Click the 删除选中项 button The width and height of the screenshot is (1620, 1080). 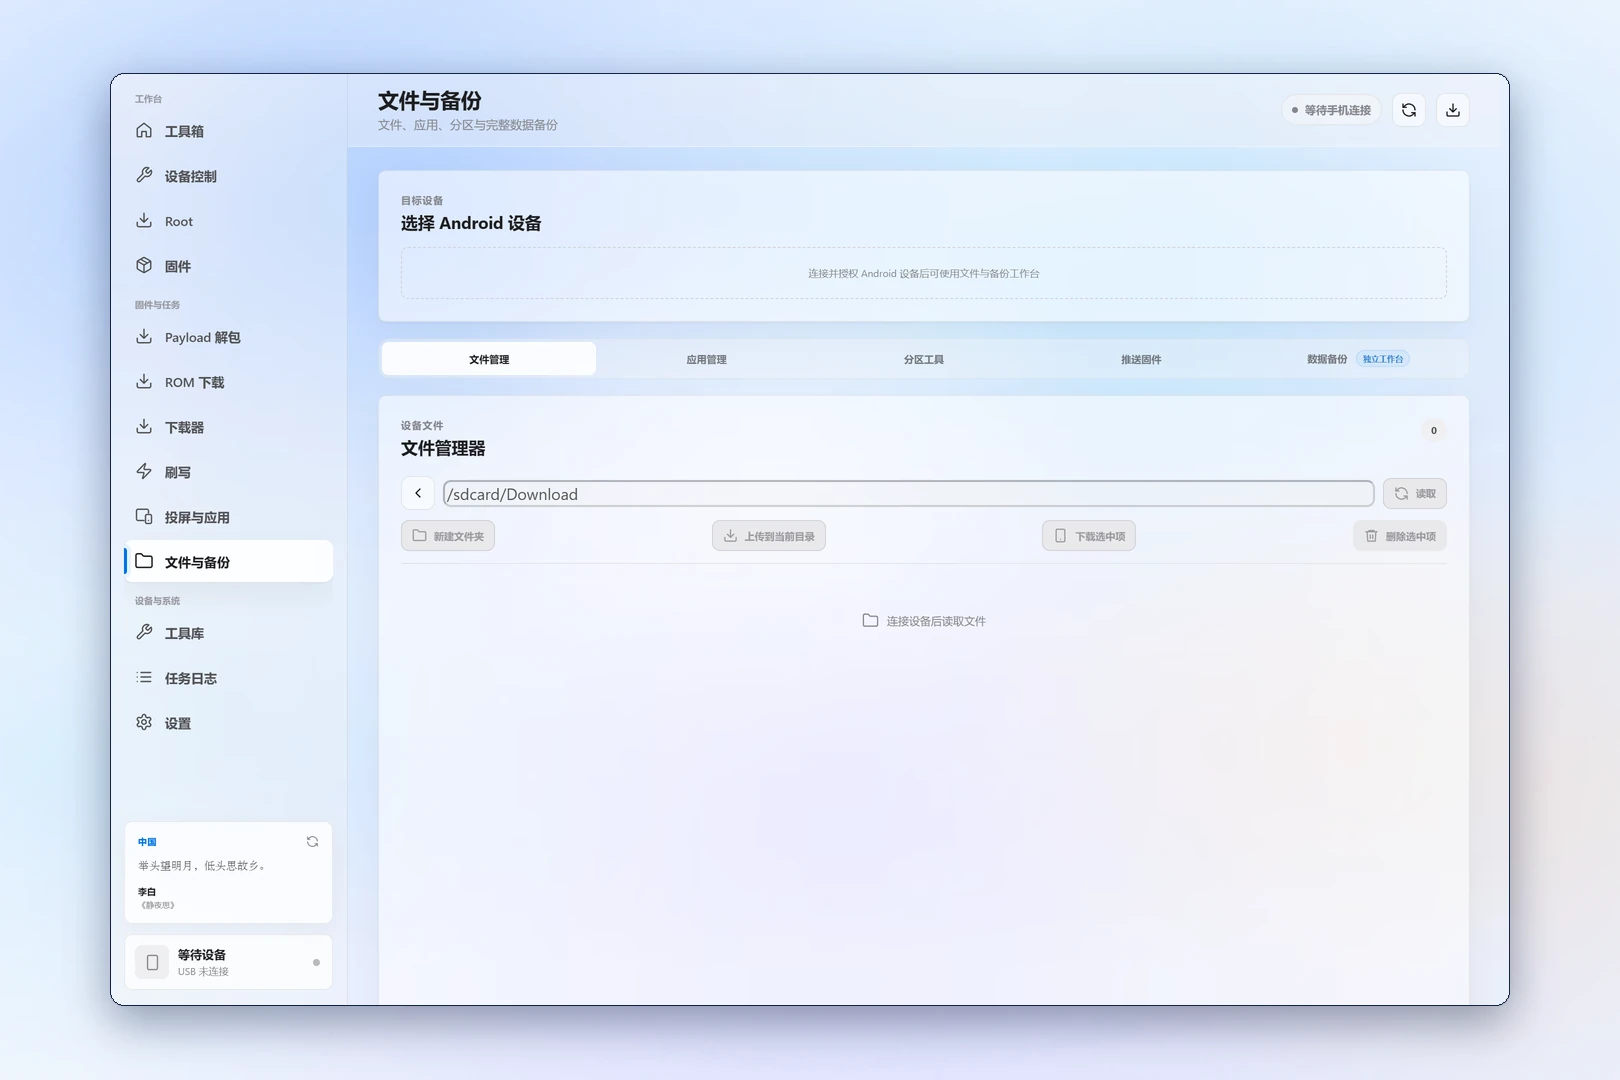1400,536
